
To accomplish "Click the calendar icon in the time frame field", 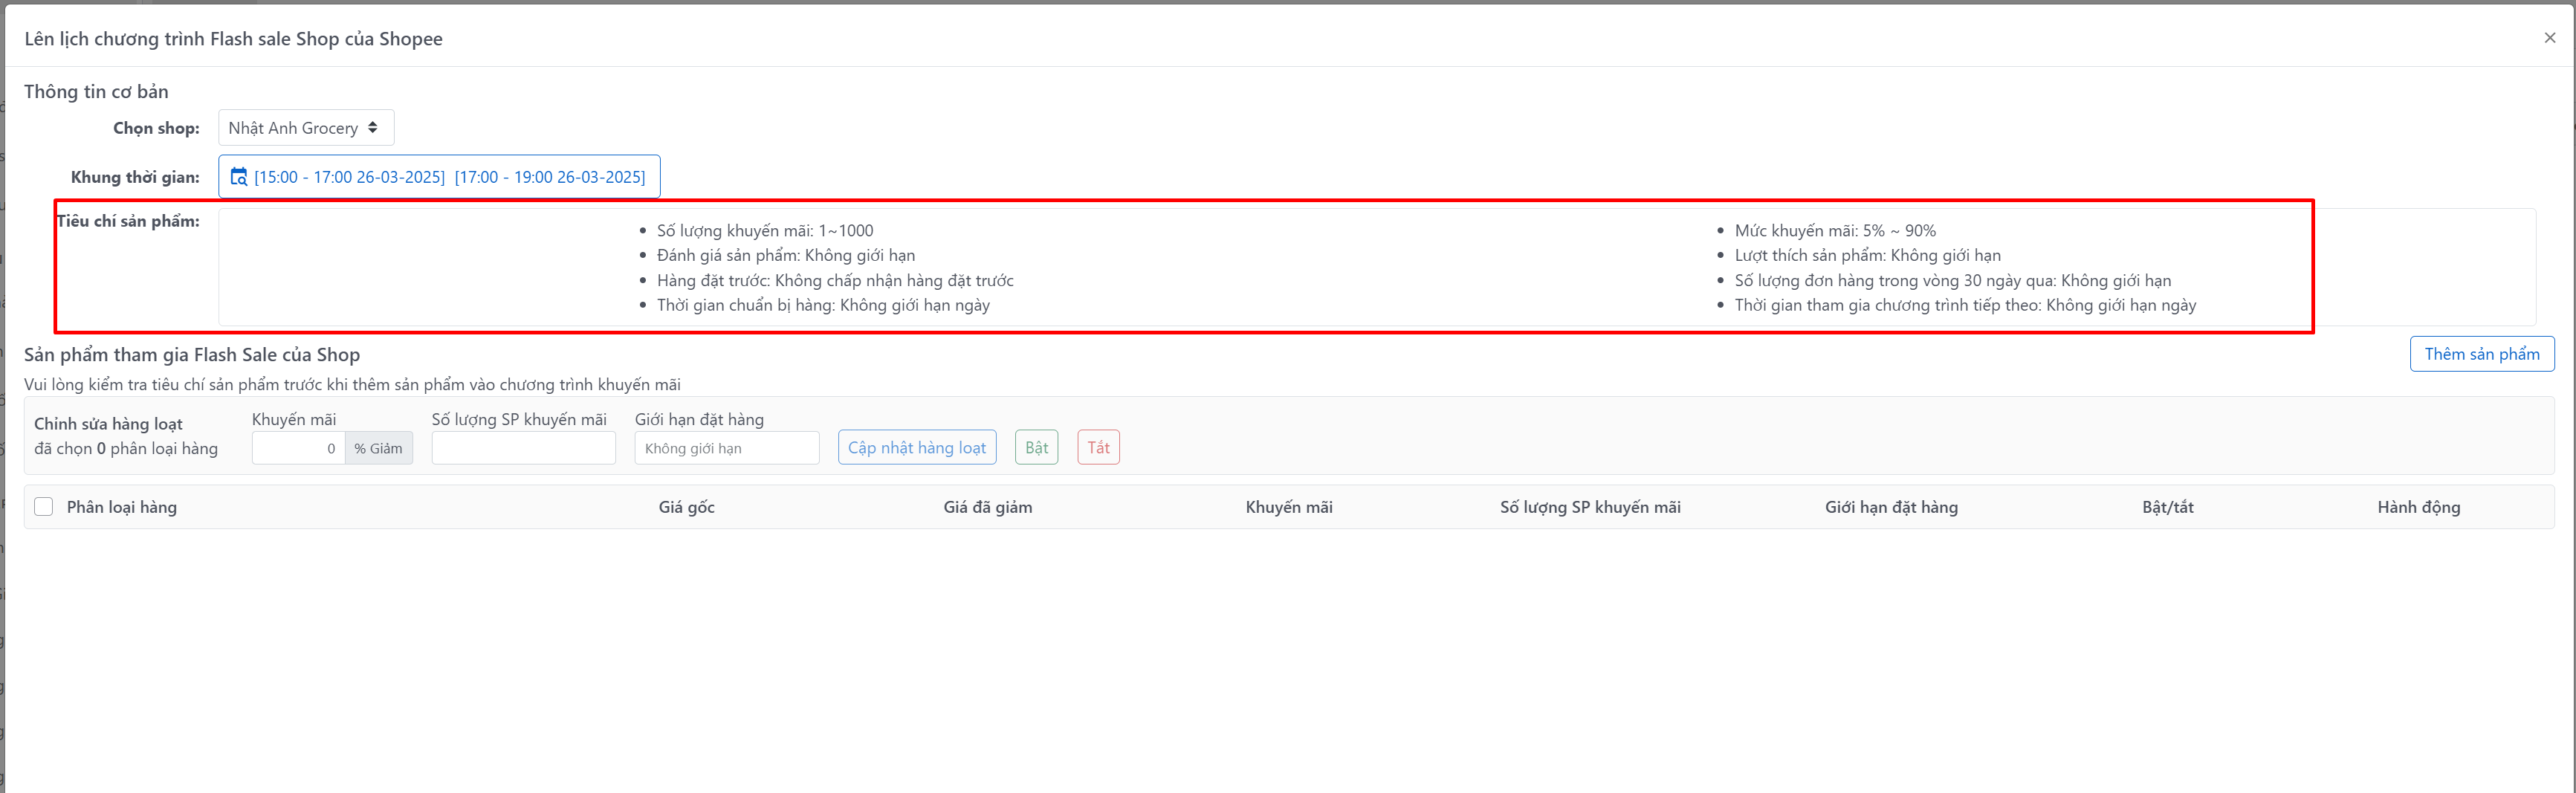I will pyautogui.click(x=239, y=177).
